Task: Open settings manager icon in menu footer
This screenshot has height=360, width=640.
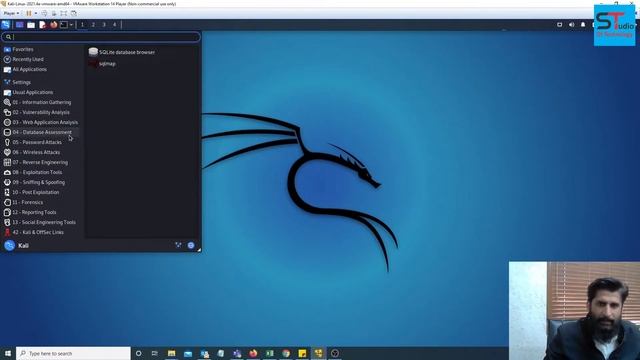Action: (178, 245)
